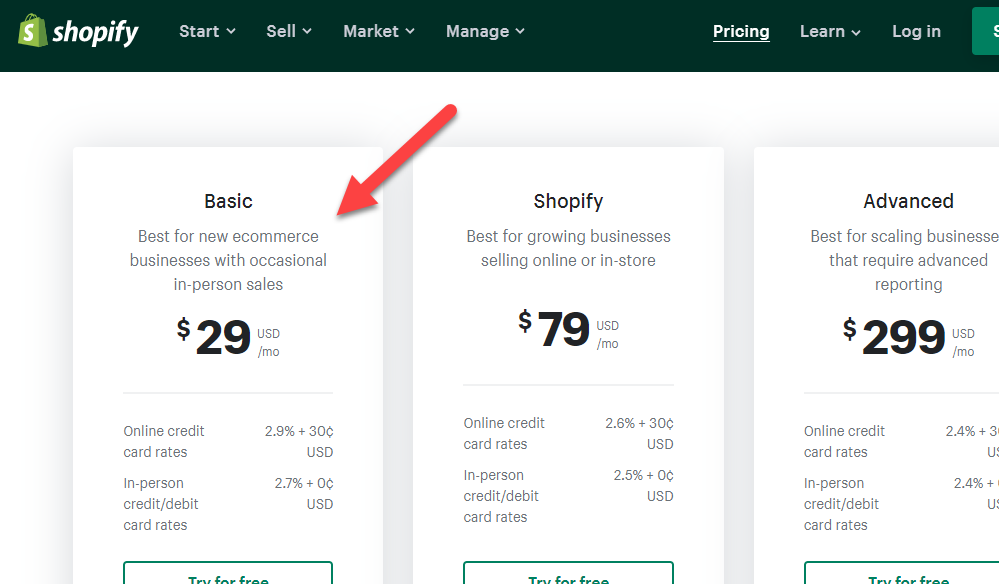
Task: Start free trial on Shopify plan
Action: [x=568, y=574]
